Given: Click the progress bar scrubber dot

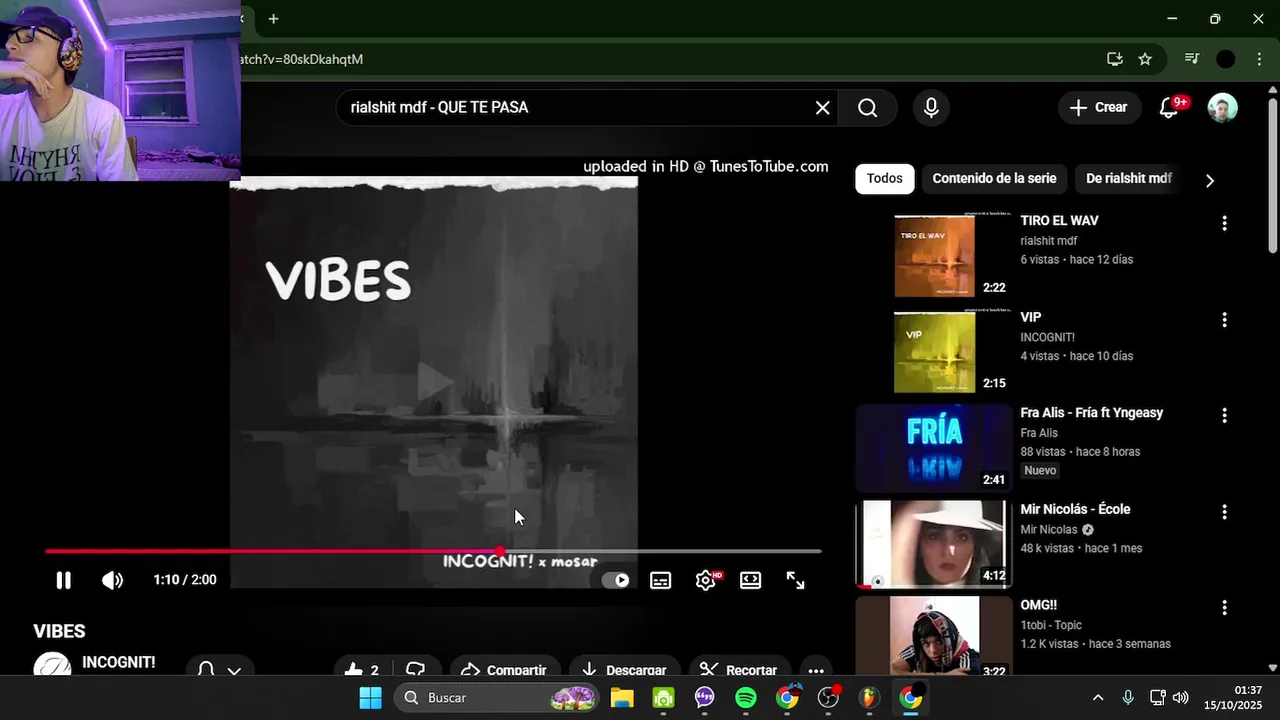Looking at the screenshot, I should [x=500, y=551].
